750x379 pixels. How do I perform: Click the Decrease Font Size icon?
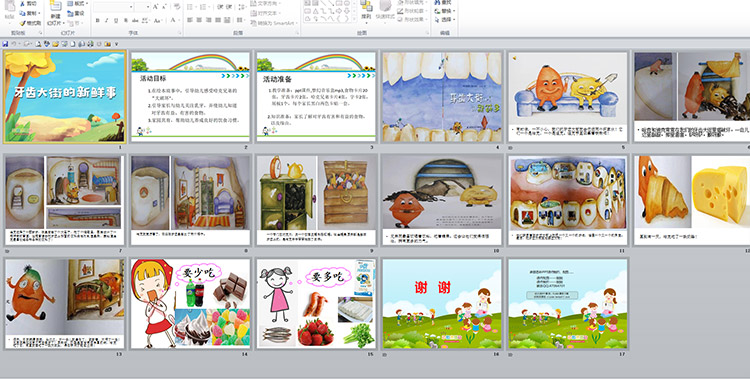coord(166,7)
